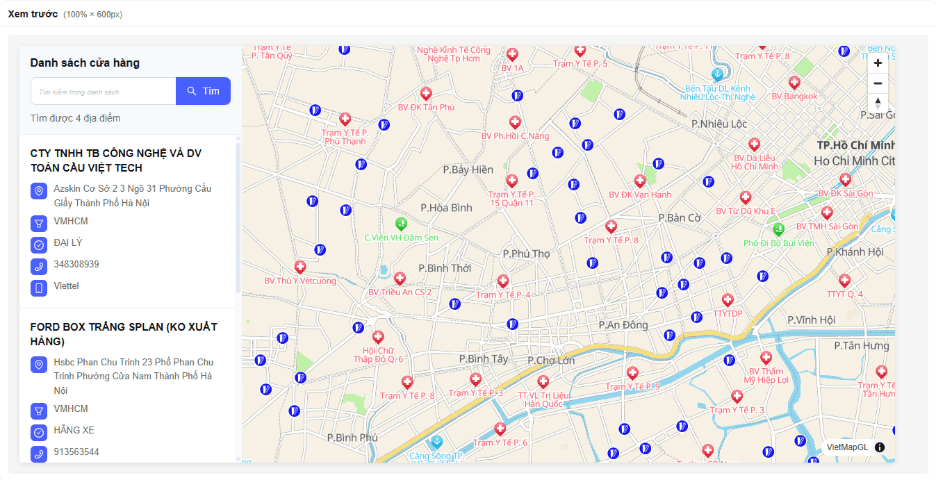Viewport: 936px width, 480px height.
Task: Select the Trạm Y Tế P. 4 marker
Action: pyautogui.click(x=503, y=281)
